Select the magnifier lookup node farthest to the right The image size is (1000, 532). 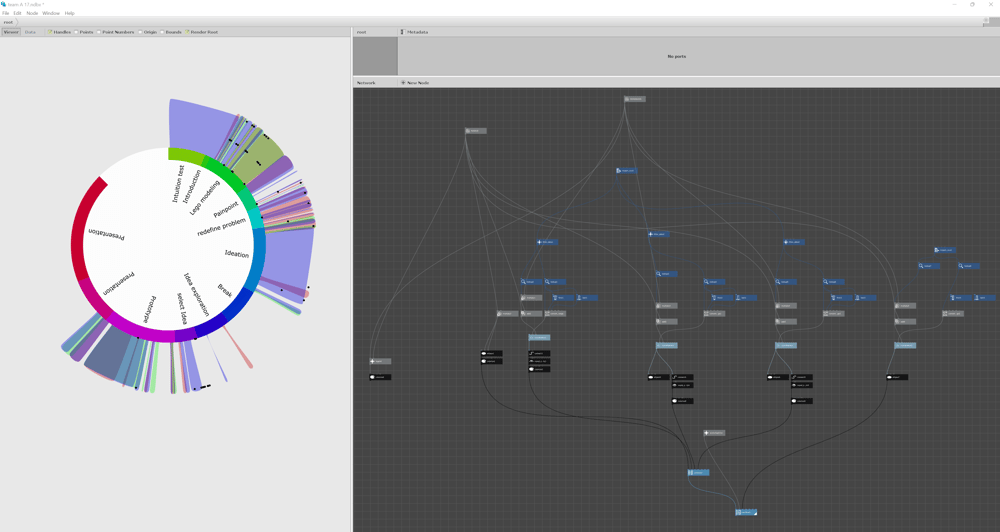(968, 266)
